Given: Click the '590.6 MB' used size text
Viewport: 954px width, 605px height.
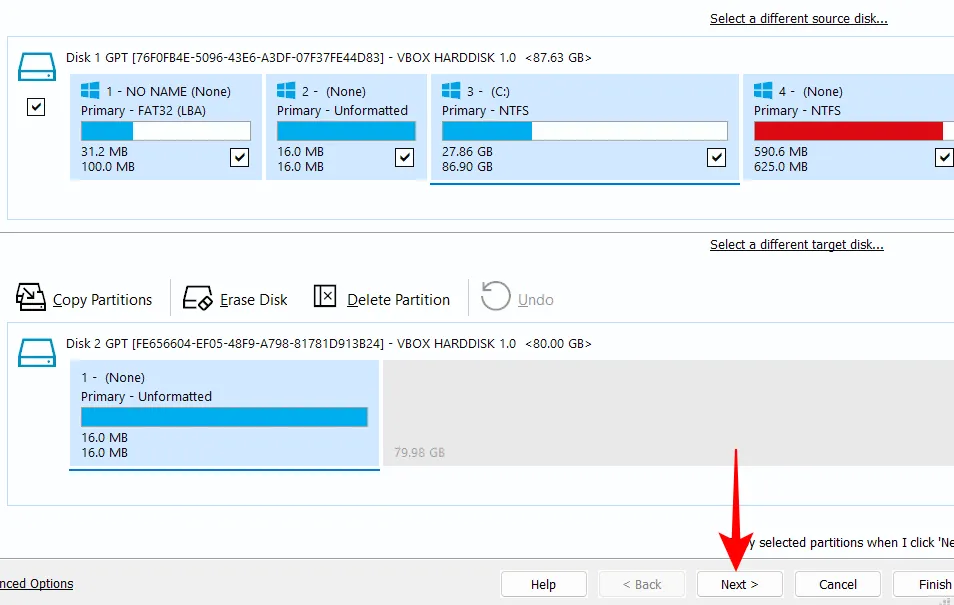Looking at the screenshot, I should pos(781,152).
